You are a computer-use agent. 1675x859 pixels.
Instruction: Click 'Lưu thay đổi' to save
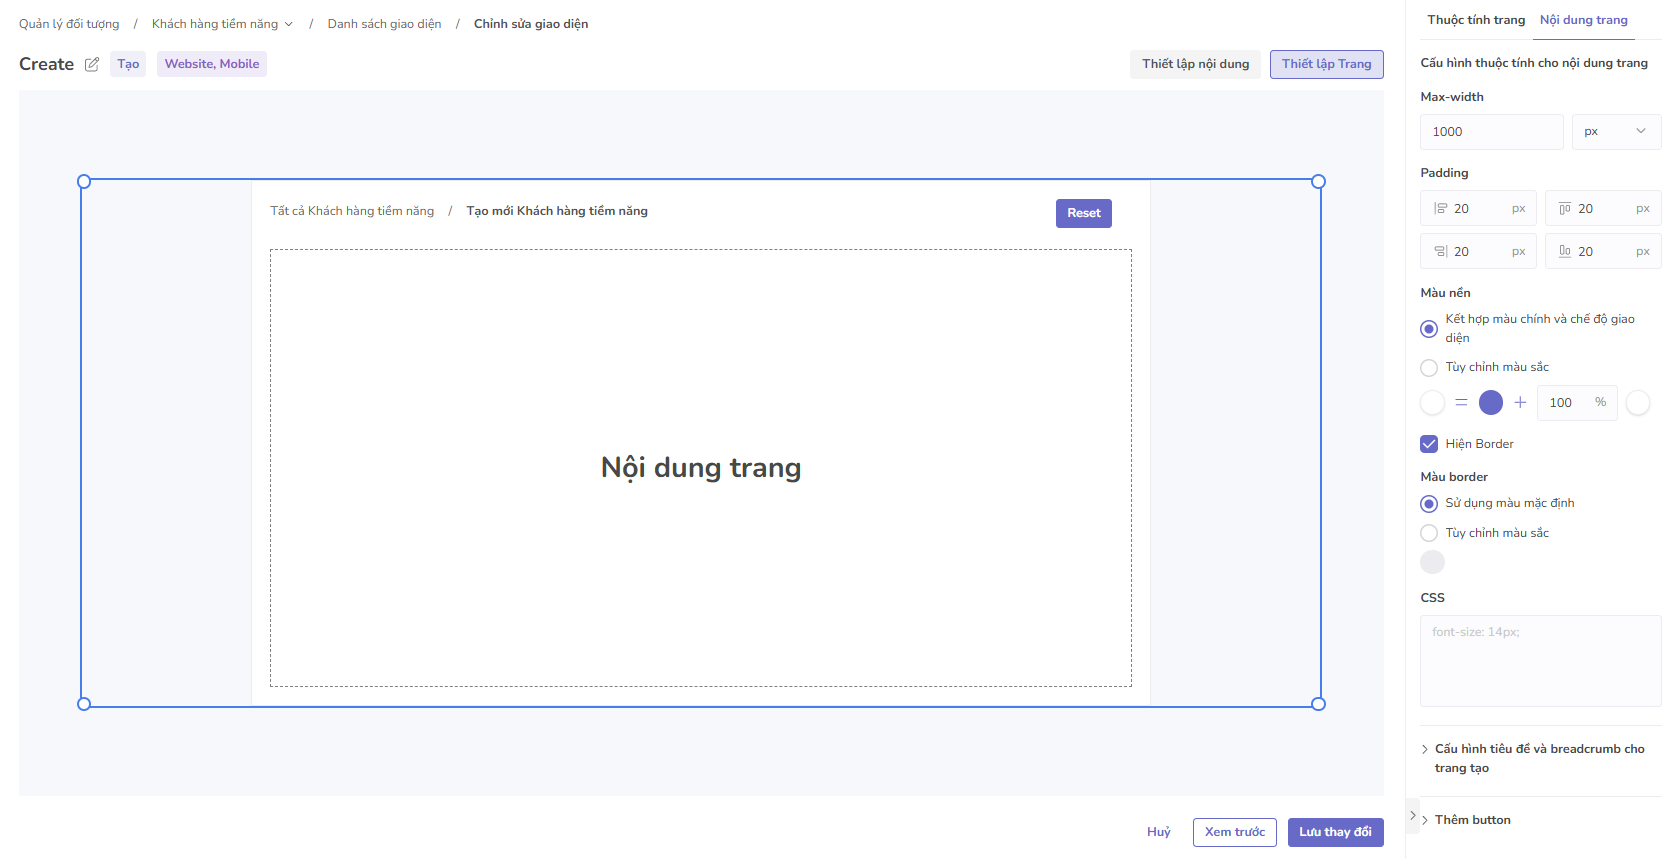click(x=1336, y=832)
